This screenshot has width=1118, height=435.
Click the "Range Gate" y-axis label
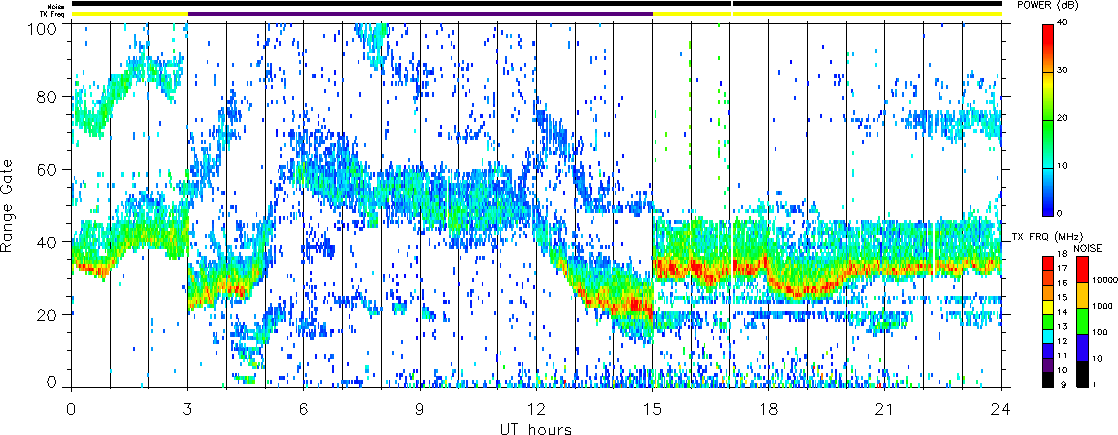9,204
